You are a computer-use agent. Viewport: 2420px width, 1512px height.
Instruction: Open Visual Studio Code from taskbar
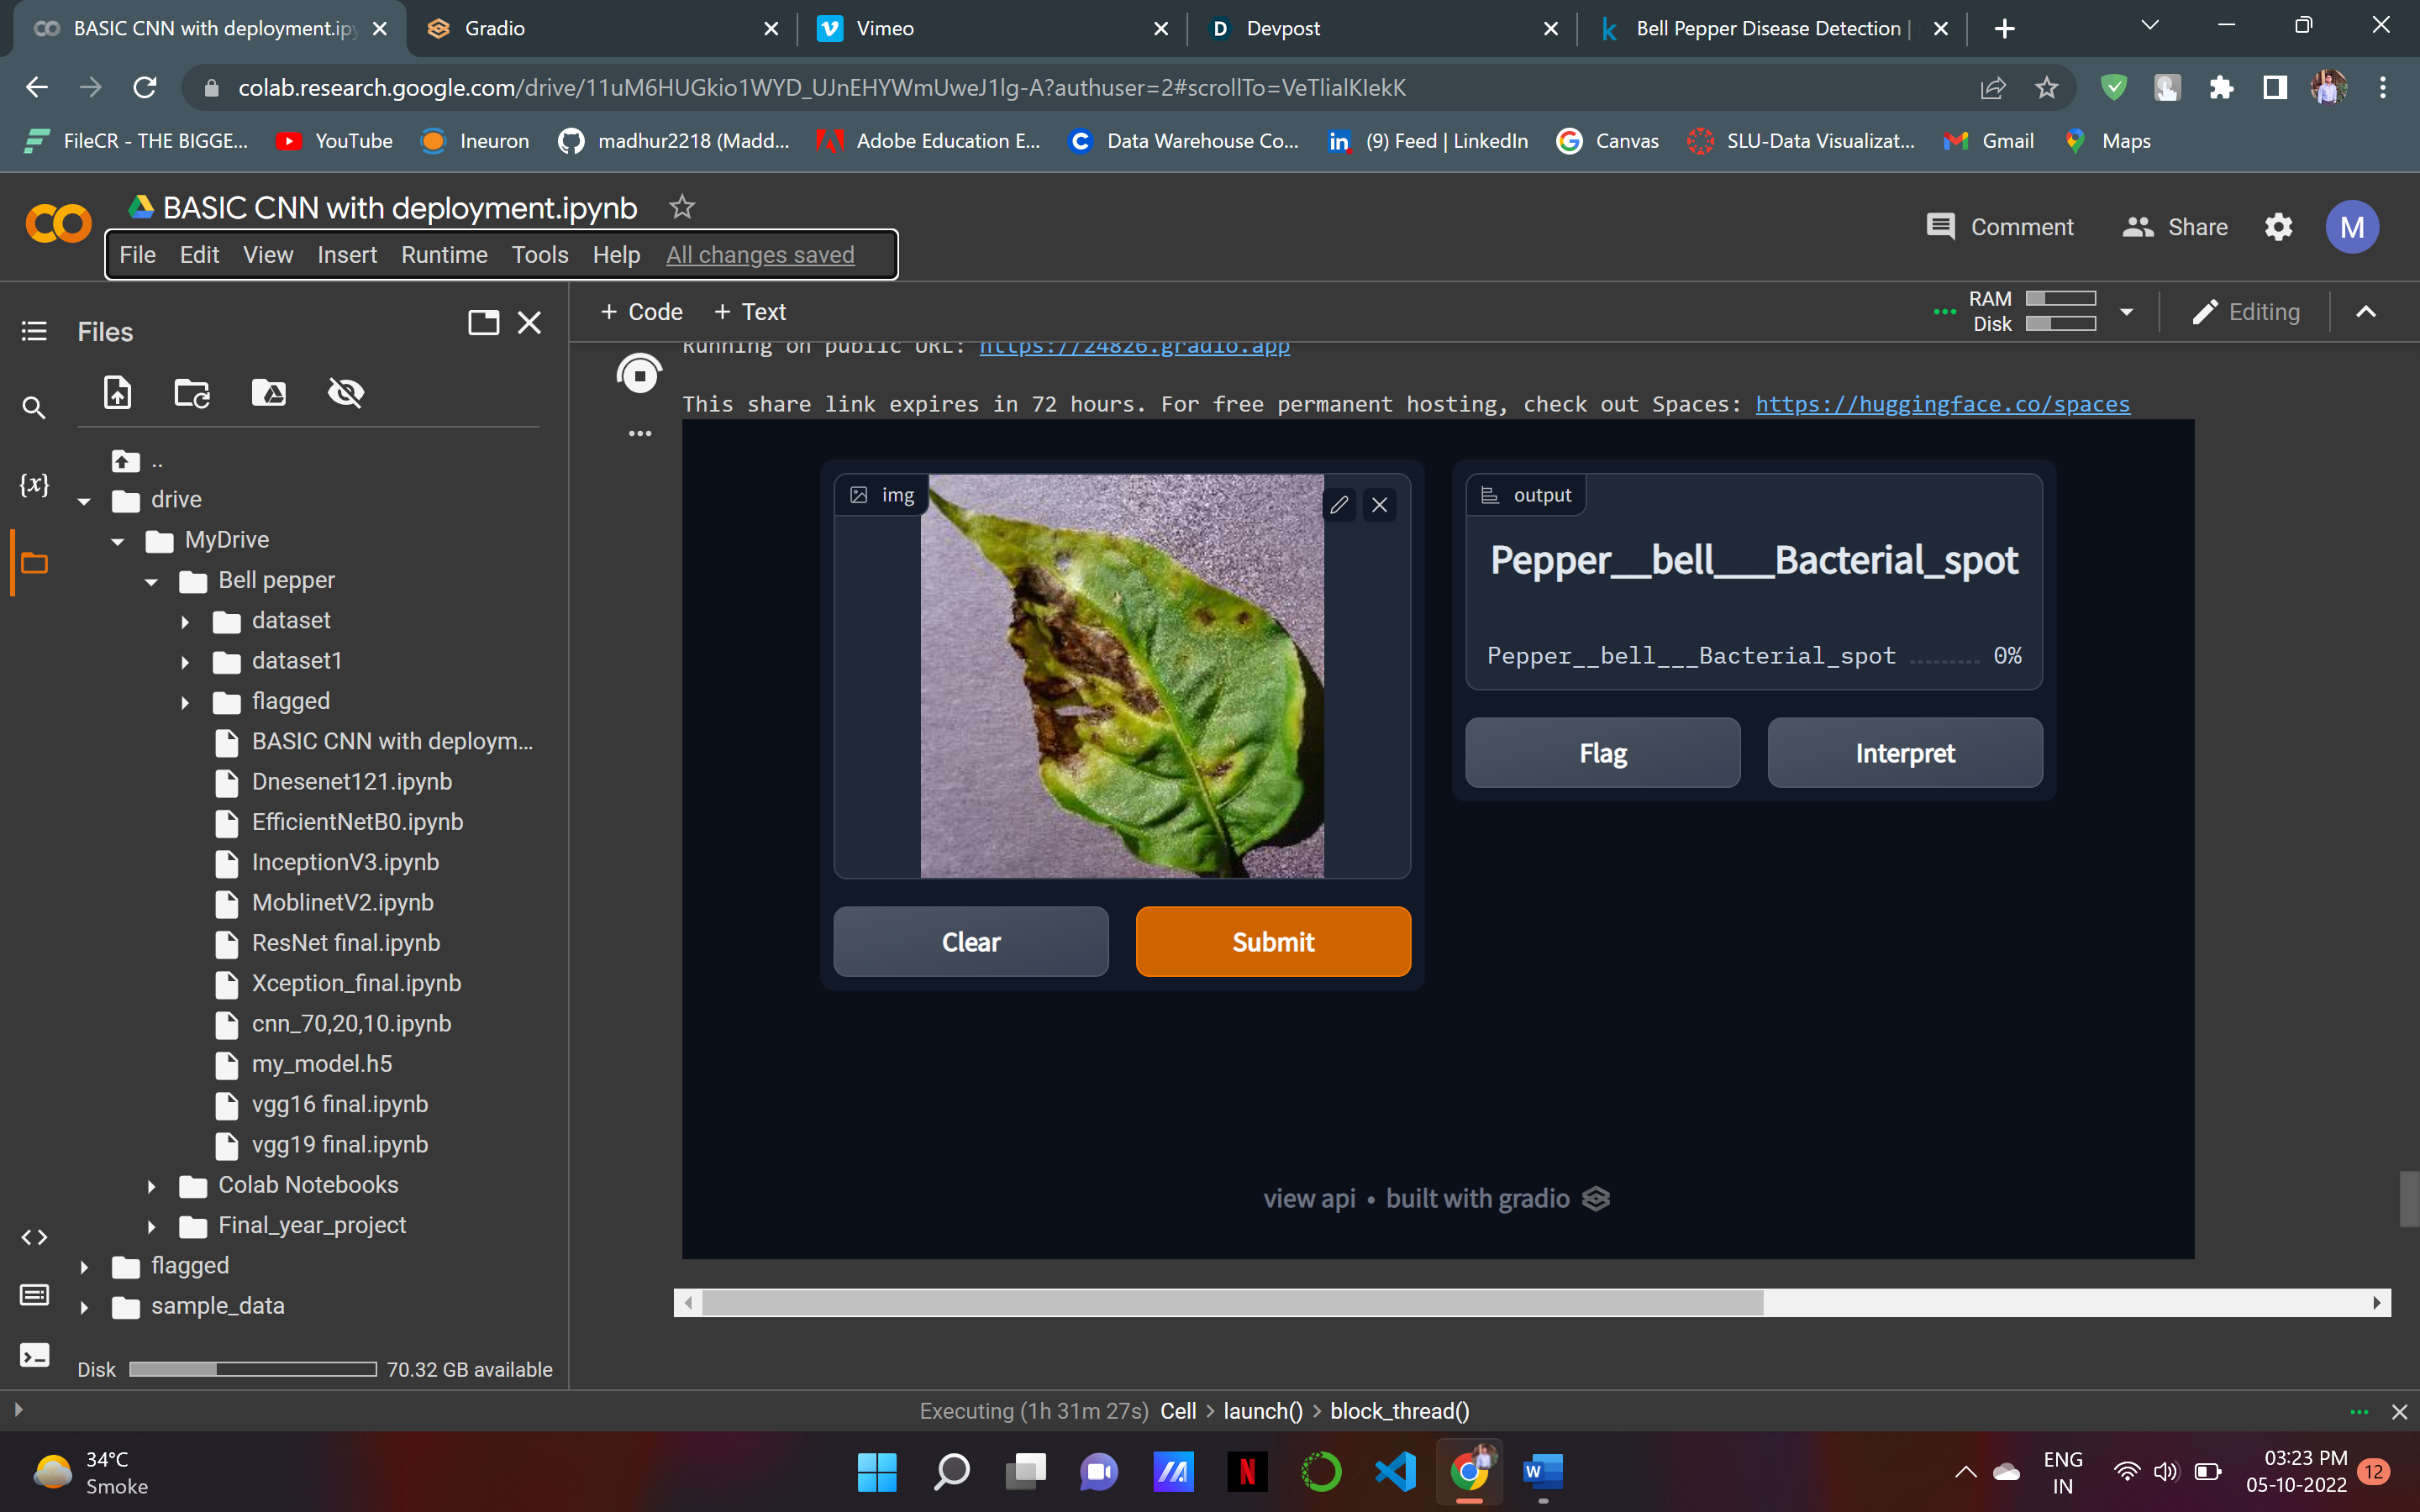(1396, 1471)
